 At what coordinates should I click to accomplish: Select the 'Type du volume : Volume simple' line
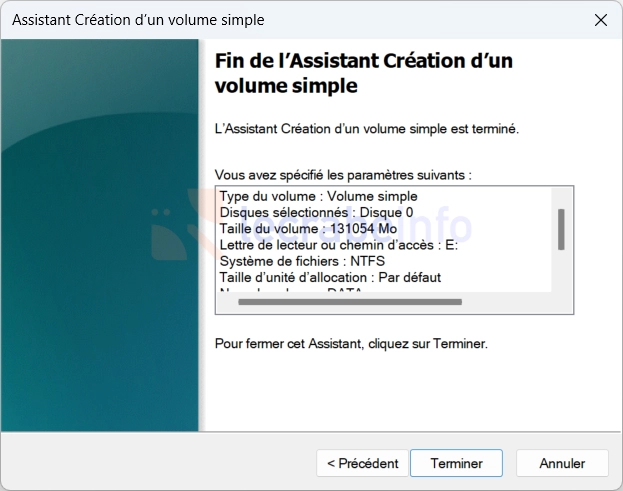(318, 196)
